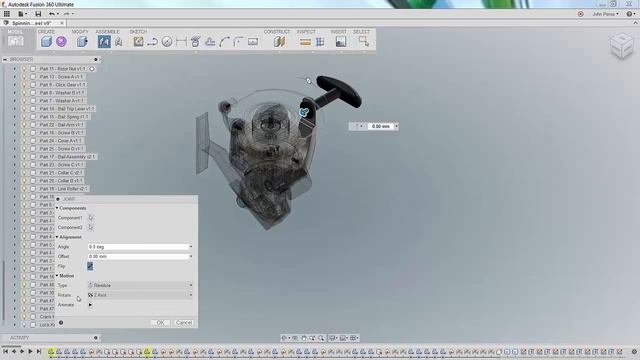The image size is (640, 360).
Task: Toggle visibility bulb for Part 11 - Rotor Nut
Action: coord(24,69)
